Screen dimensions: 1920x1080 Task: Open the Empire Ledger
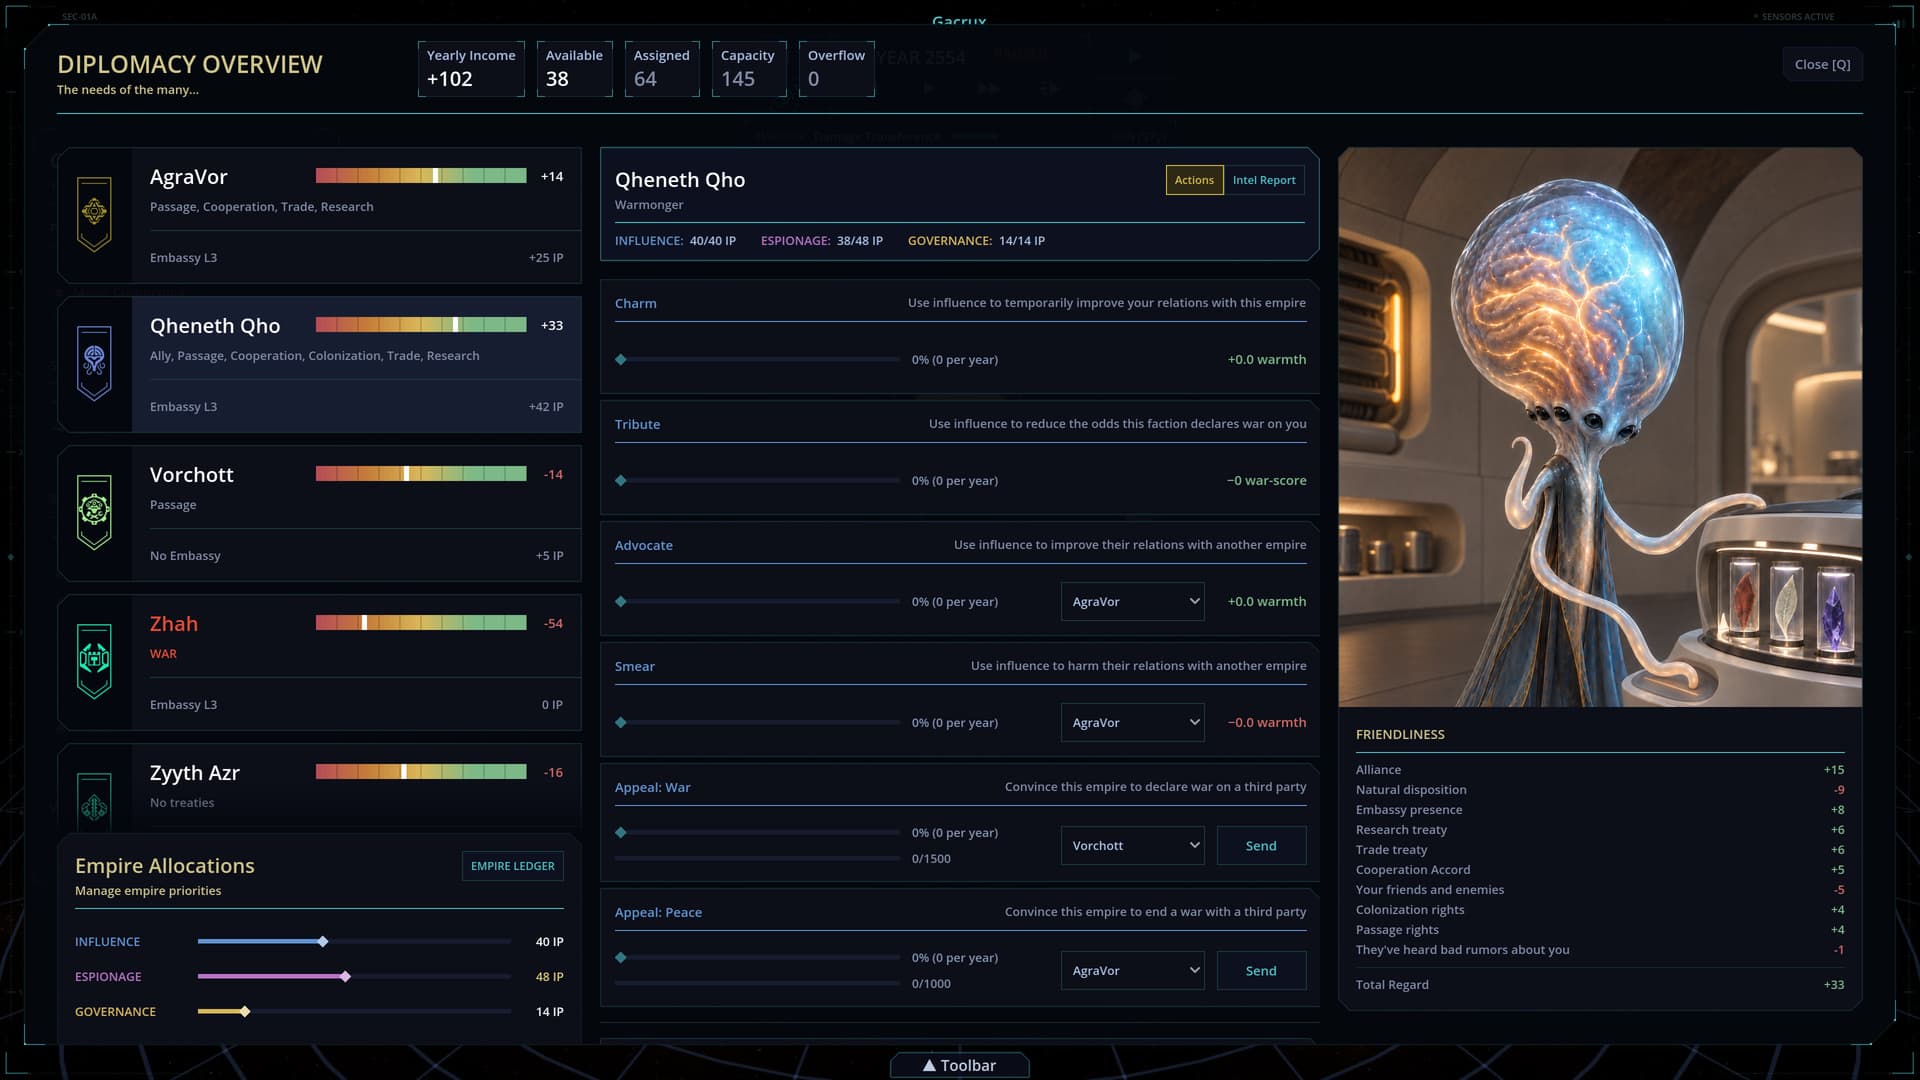[512, 866]
